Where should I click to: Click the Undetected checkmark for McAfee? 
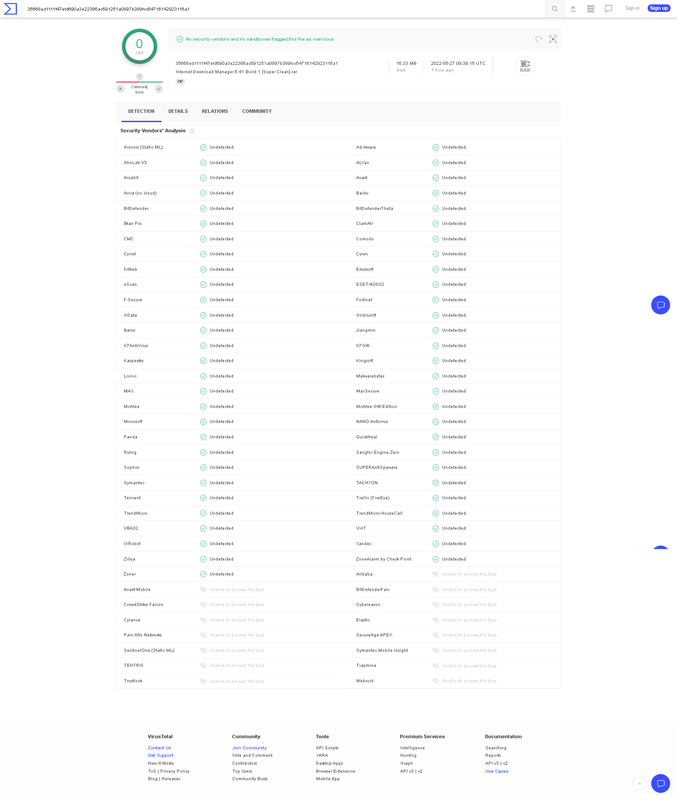203,407
